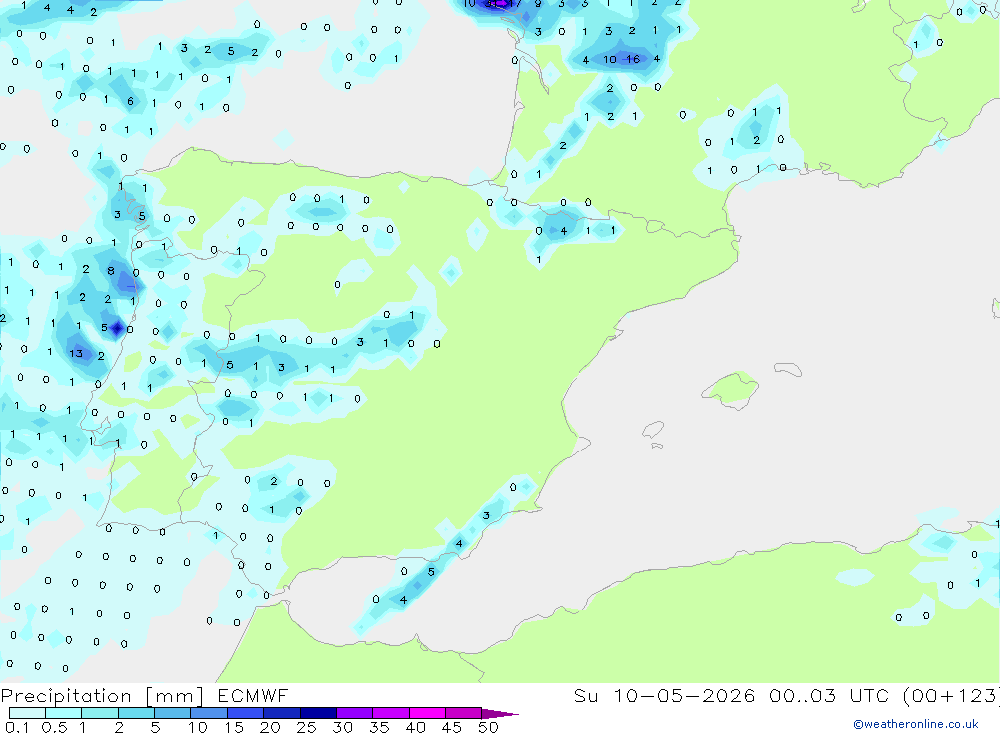Select the 20–25 mm legend color swatch
This screenshot has width=1000, height=733.
tap(281, 713)
